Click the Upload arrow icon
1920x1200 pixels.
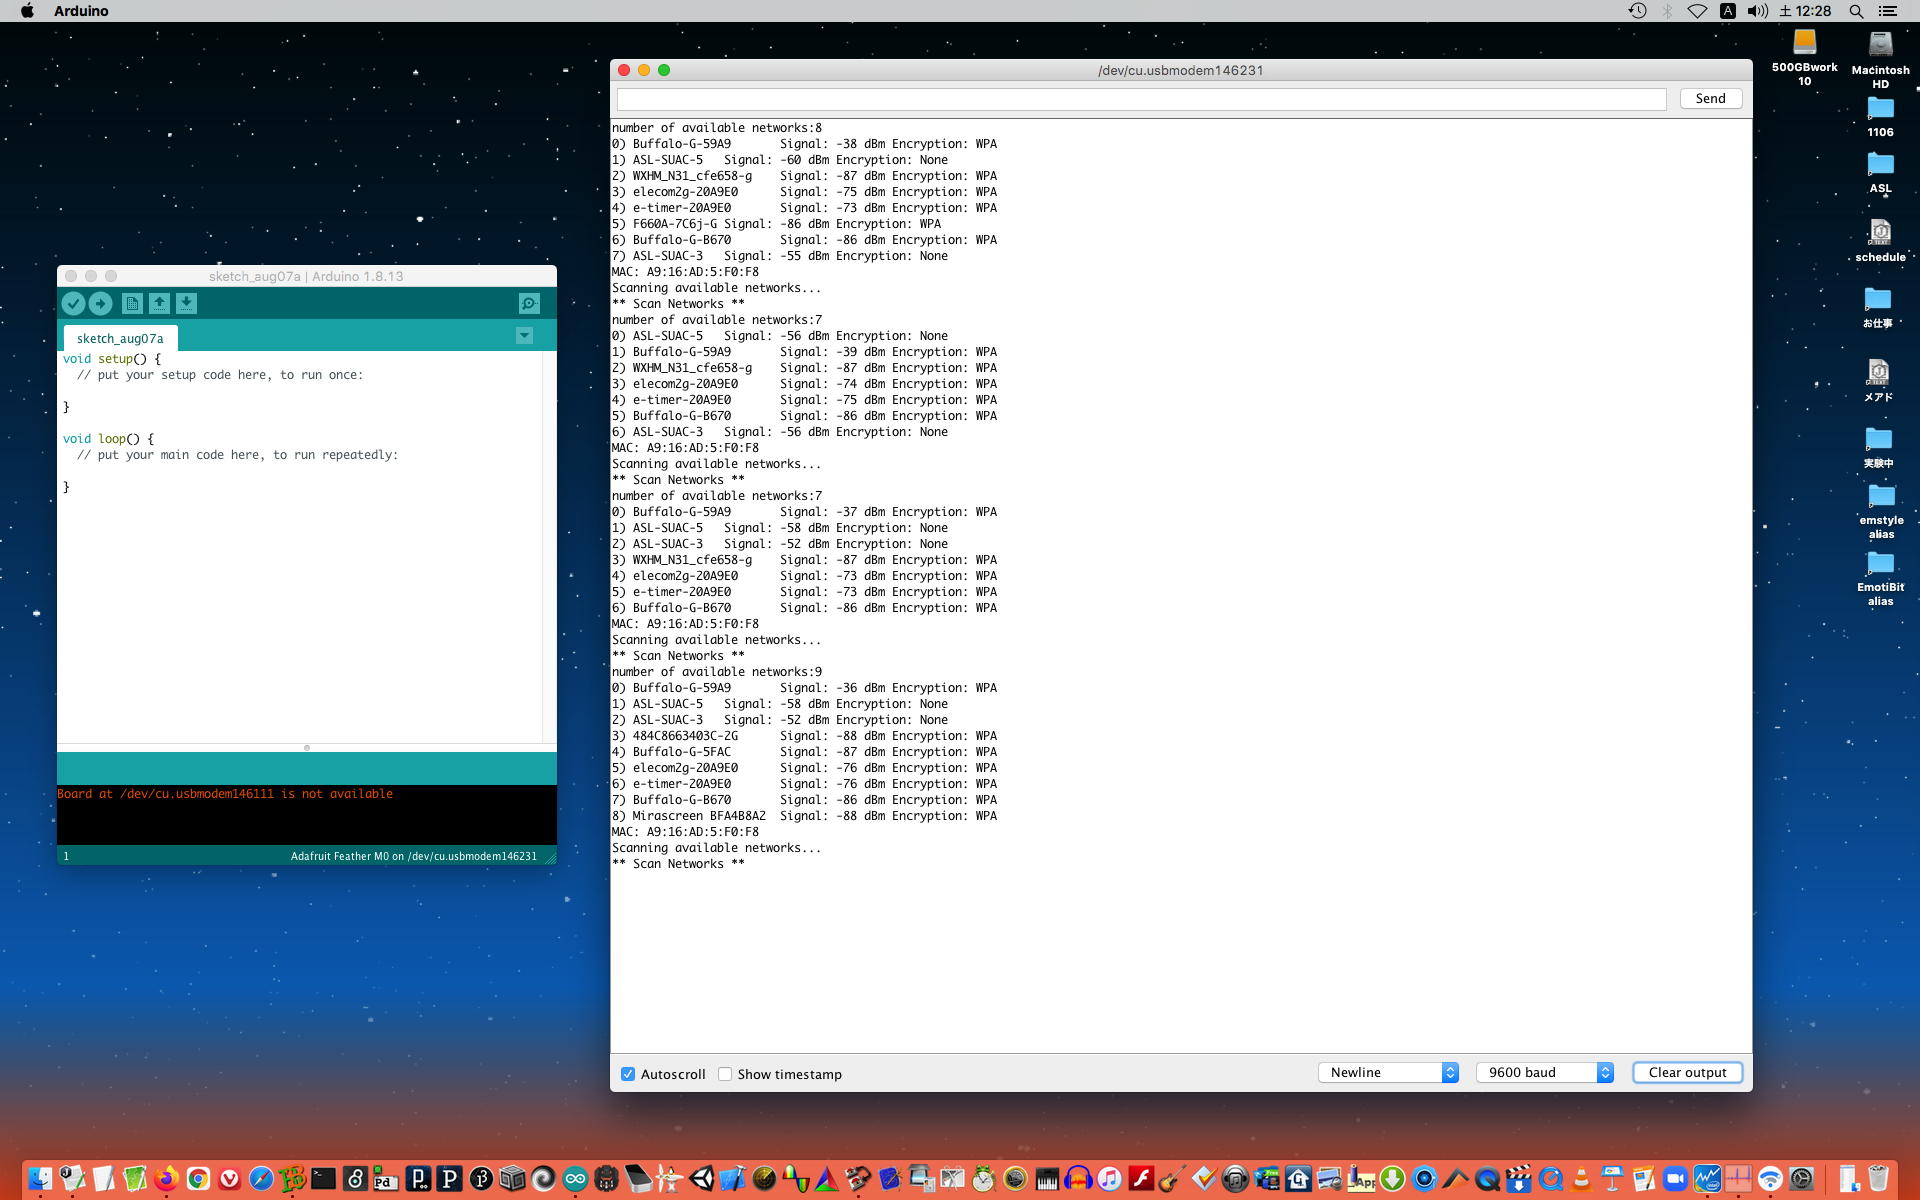tap(100, 303)
